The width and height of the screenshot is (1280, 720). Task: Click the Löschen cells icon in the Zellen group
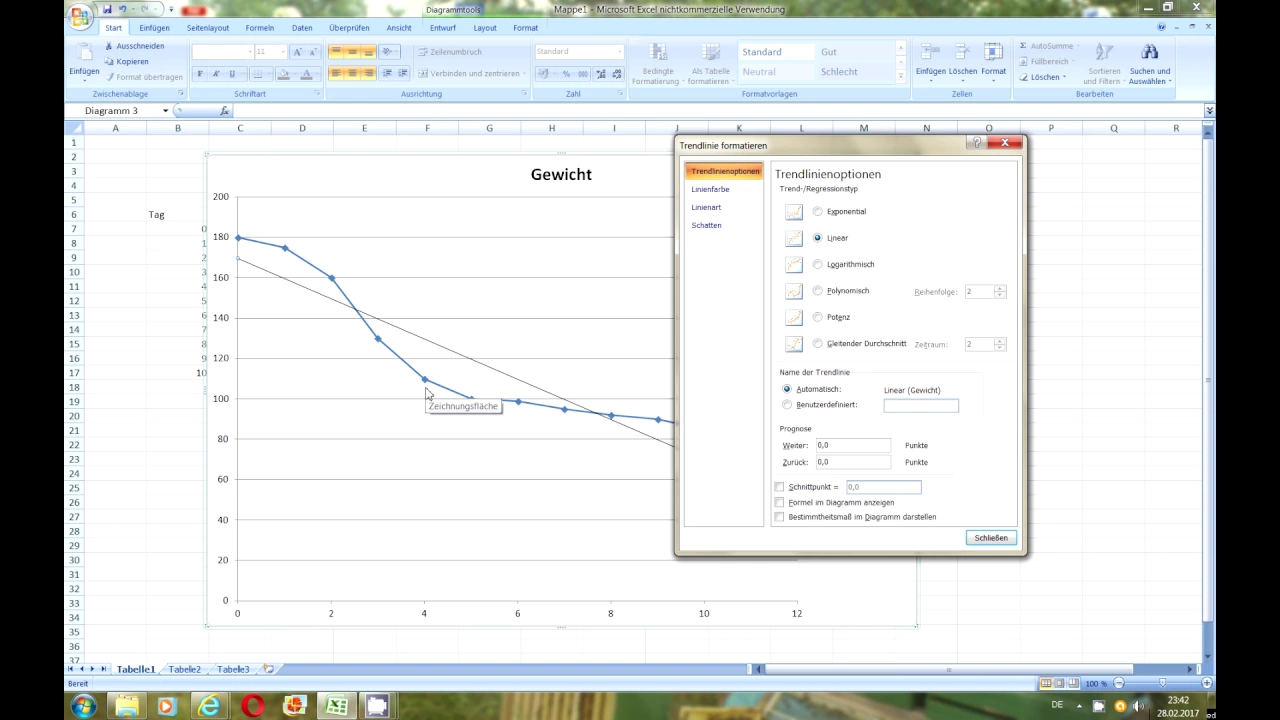962,53
